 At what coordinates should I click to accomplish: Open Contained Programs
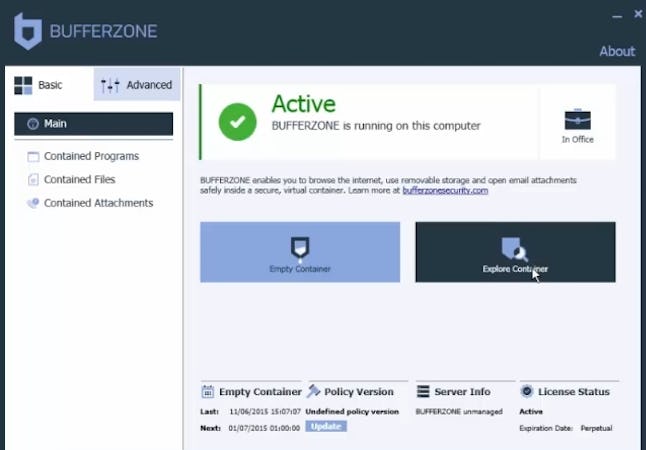point(91,156)
